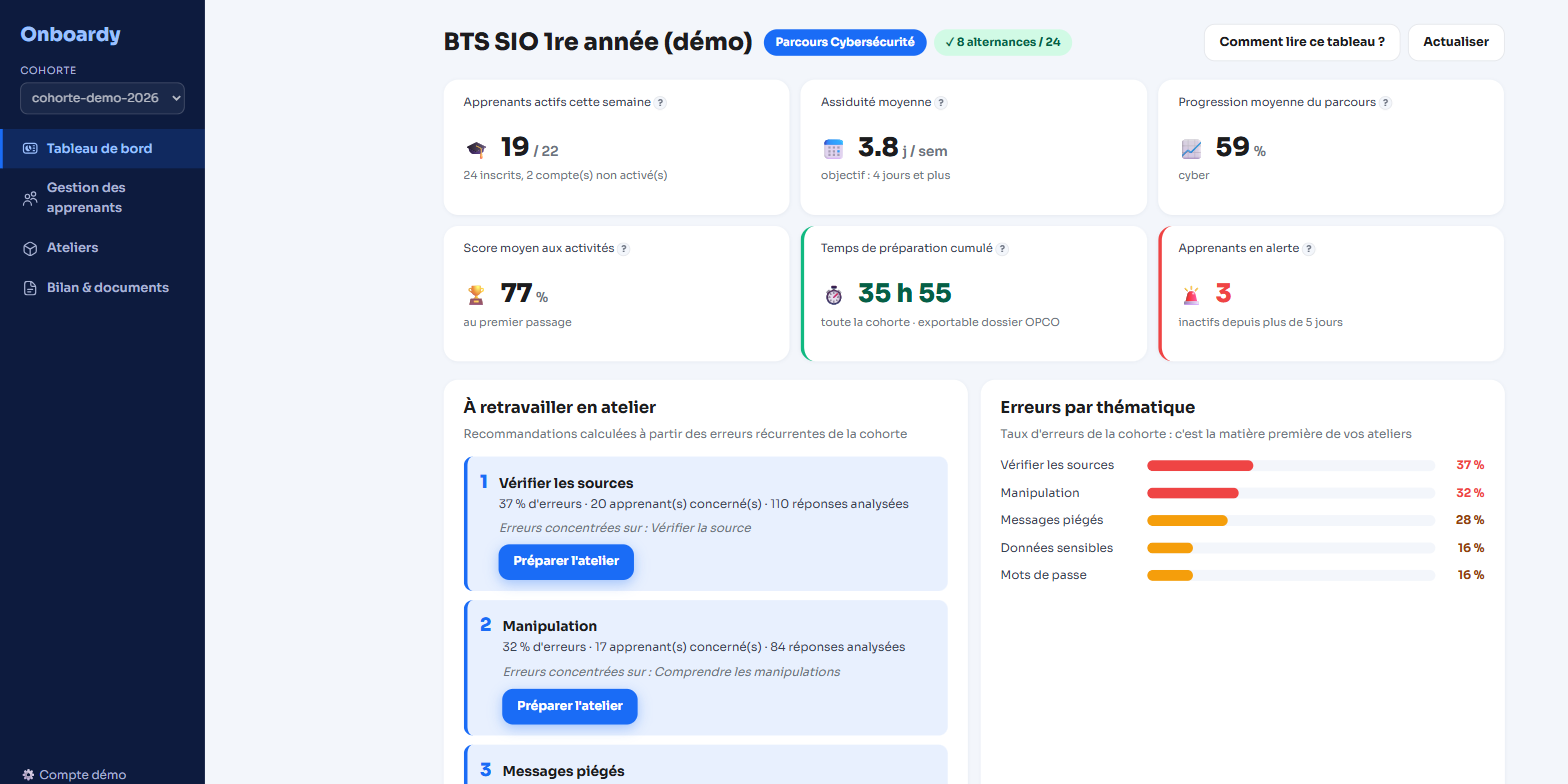Click the red siren icon in alert card
This screenshot has width=1568, height=784.
[1191, 295]
